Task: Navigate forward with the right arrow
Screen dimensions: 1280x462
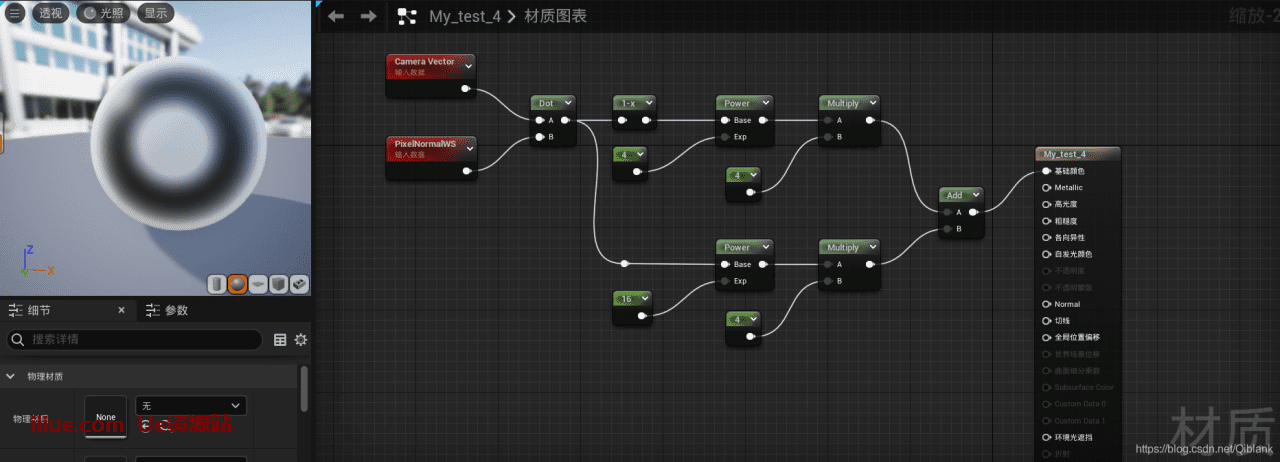Action: click(x=368, y=16)
